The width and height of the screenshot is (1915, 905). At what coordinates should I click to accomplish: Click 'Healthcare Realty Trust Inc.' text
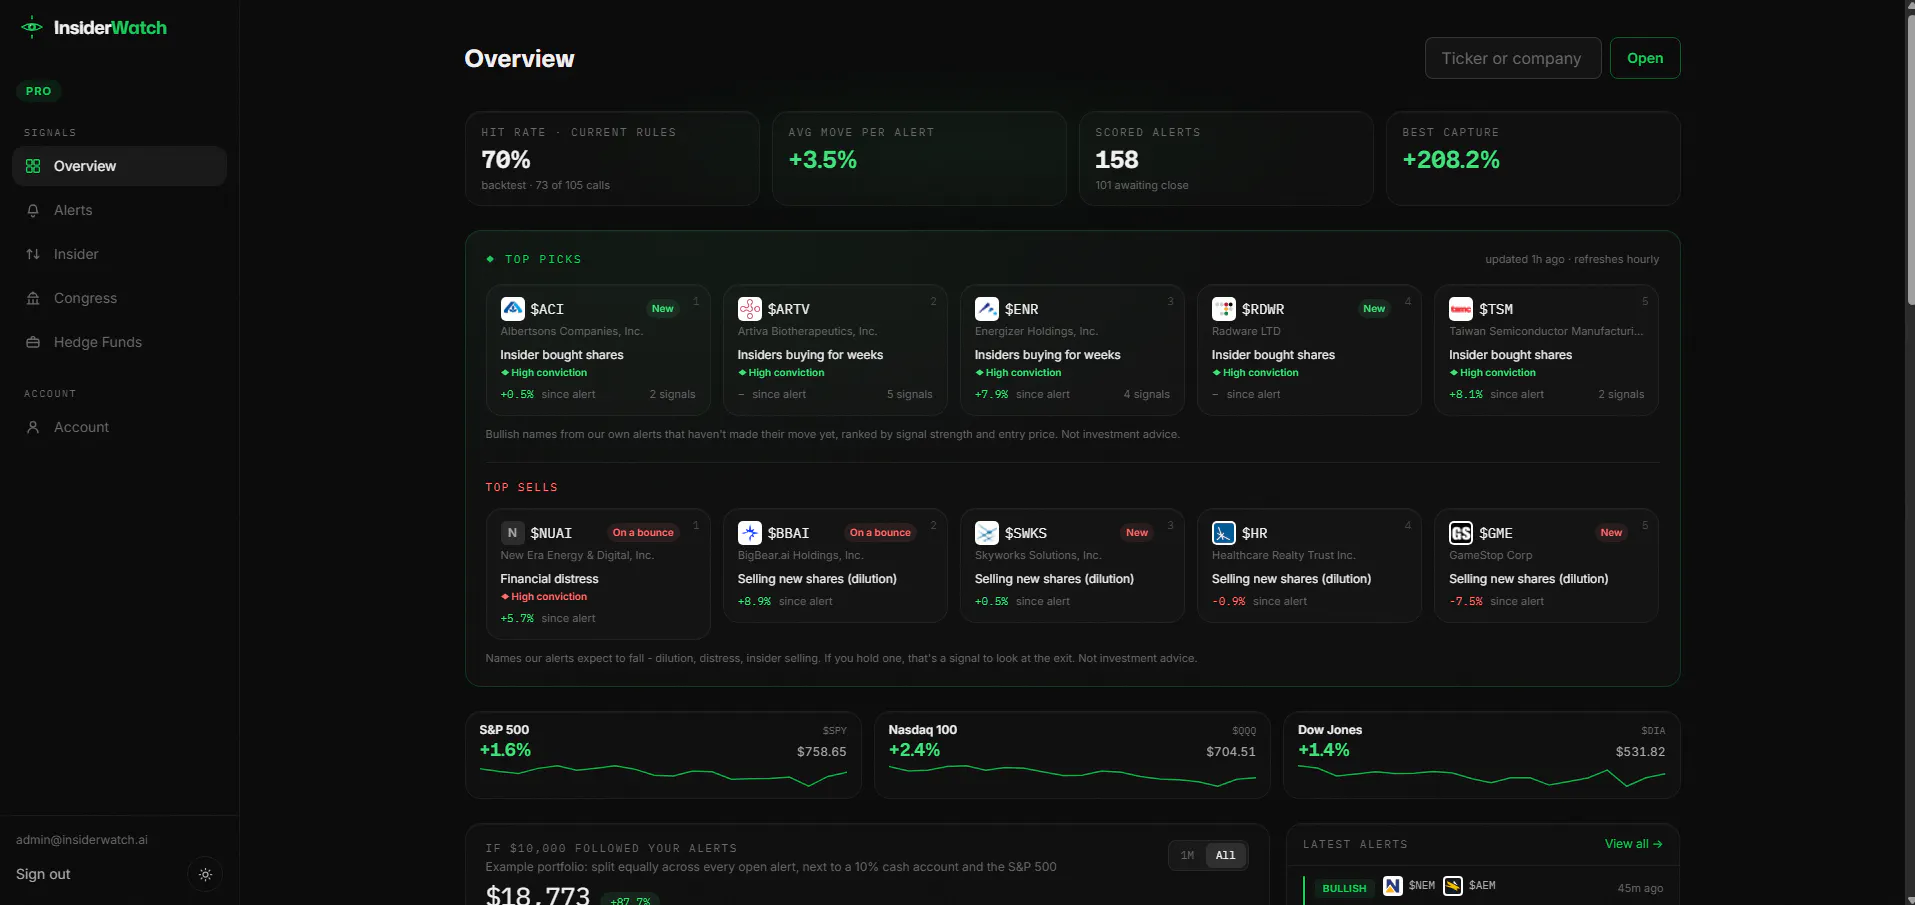(1283, 555)
